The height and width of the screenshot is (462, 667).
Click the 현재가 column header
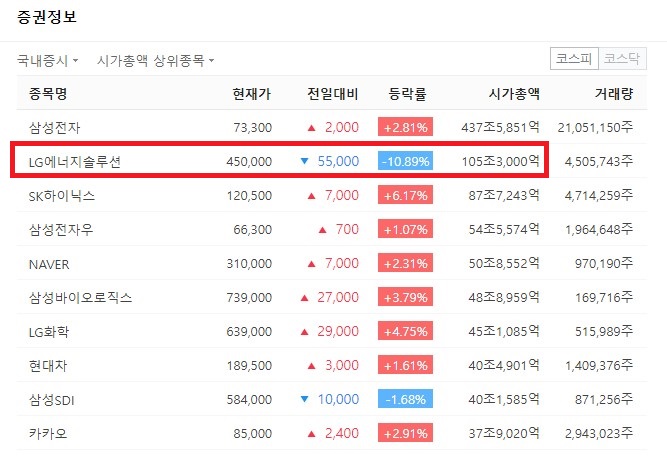252,93
